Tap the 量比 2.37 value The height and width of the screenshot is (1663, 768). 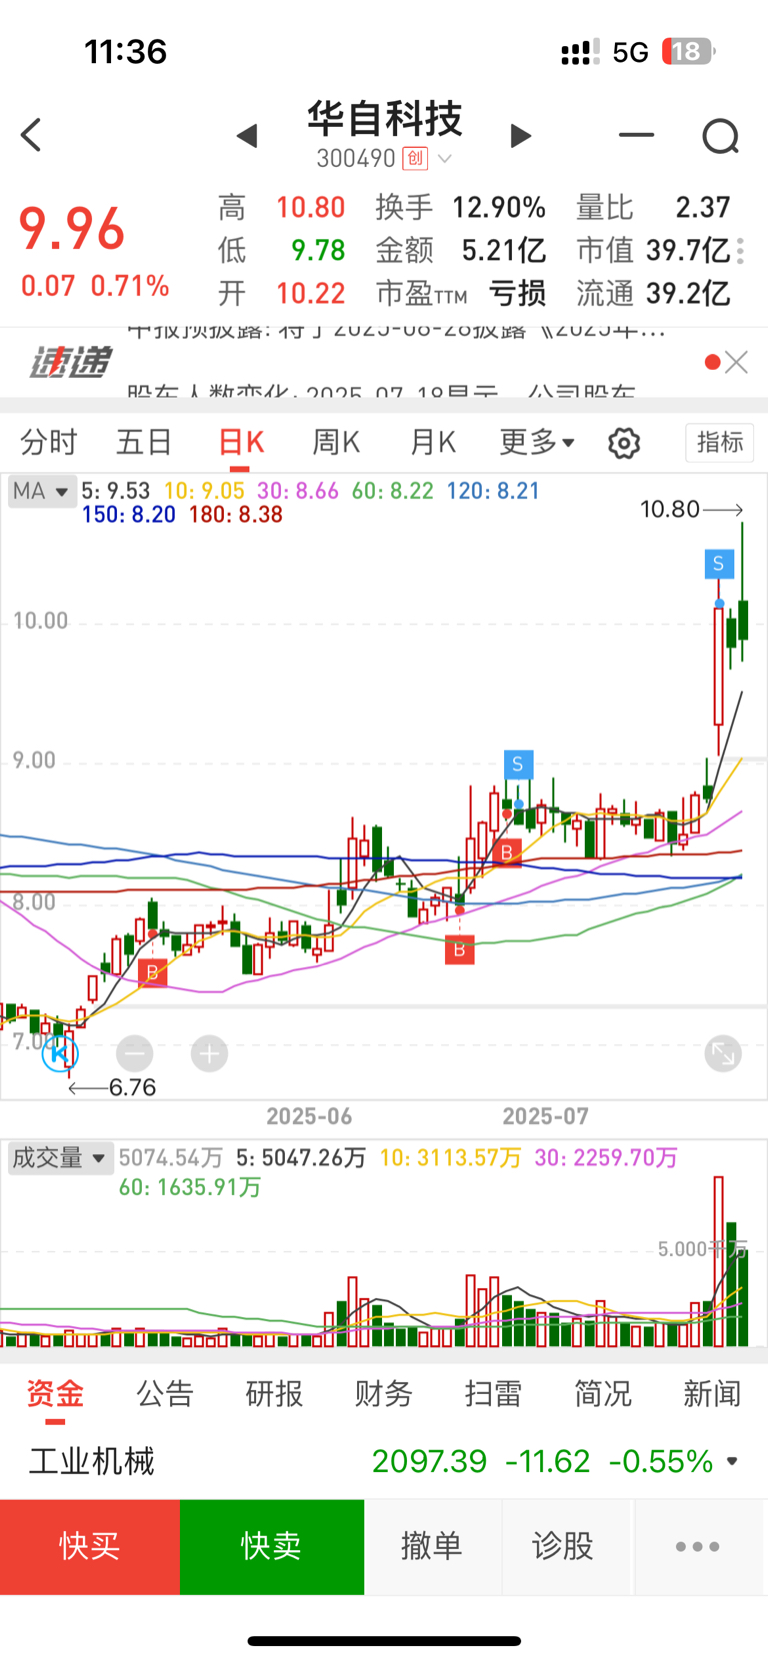703,207
